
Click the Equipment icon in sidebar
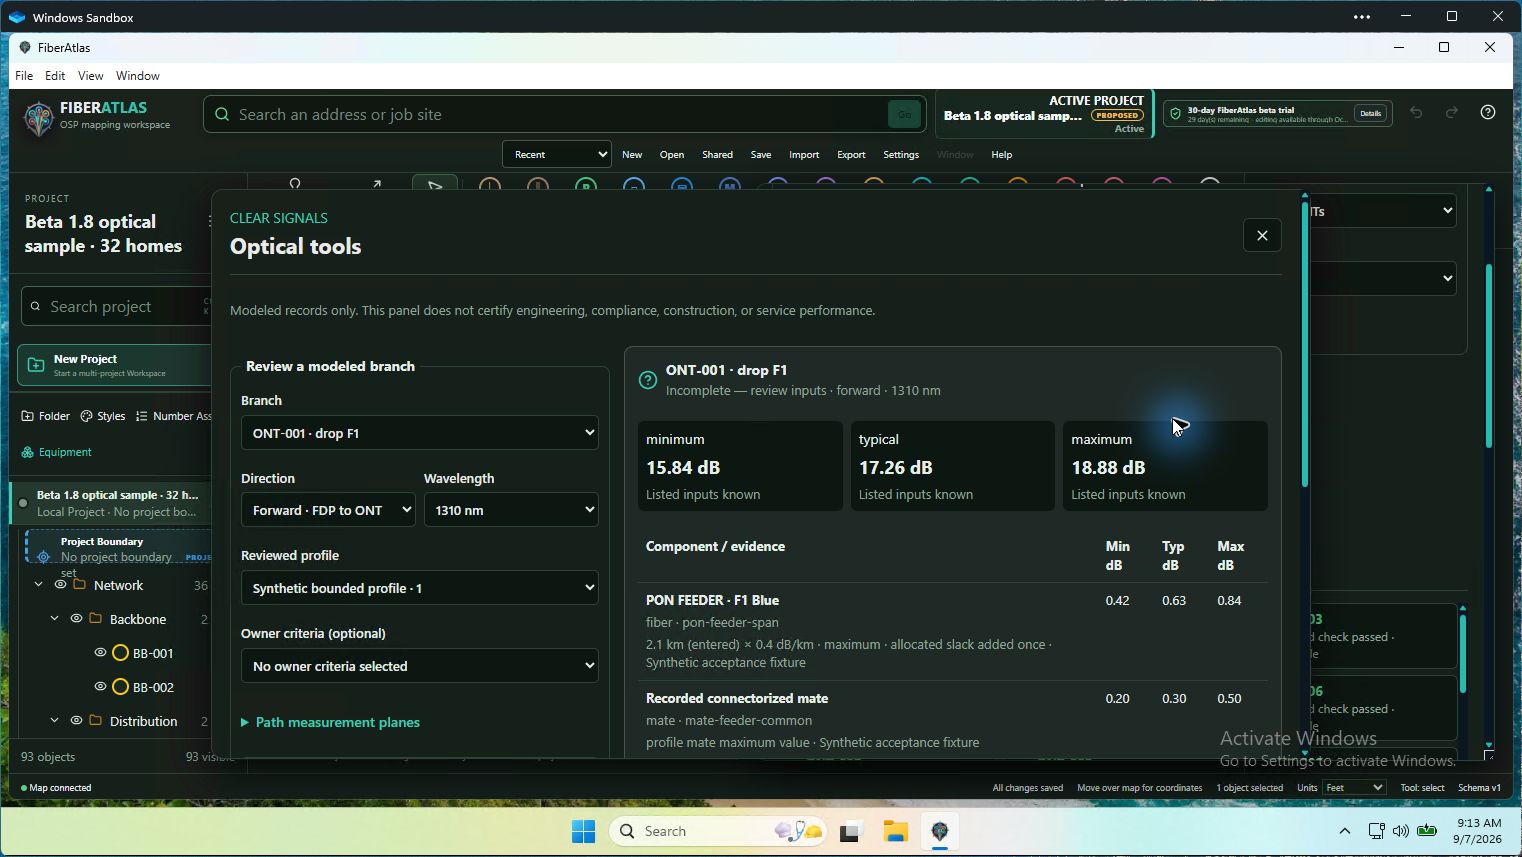point(28,452)
